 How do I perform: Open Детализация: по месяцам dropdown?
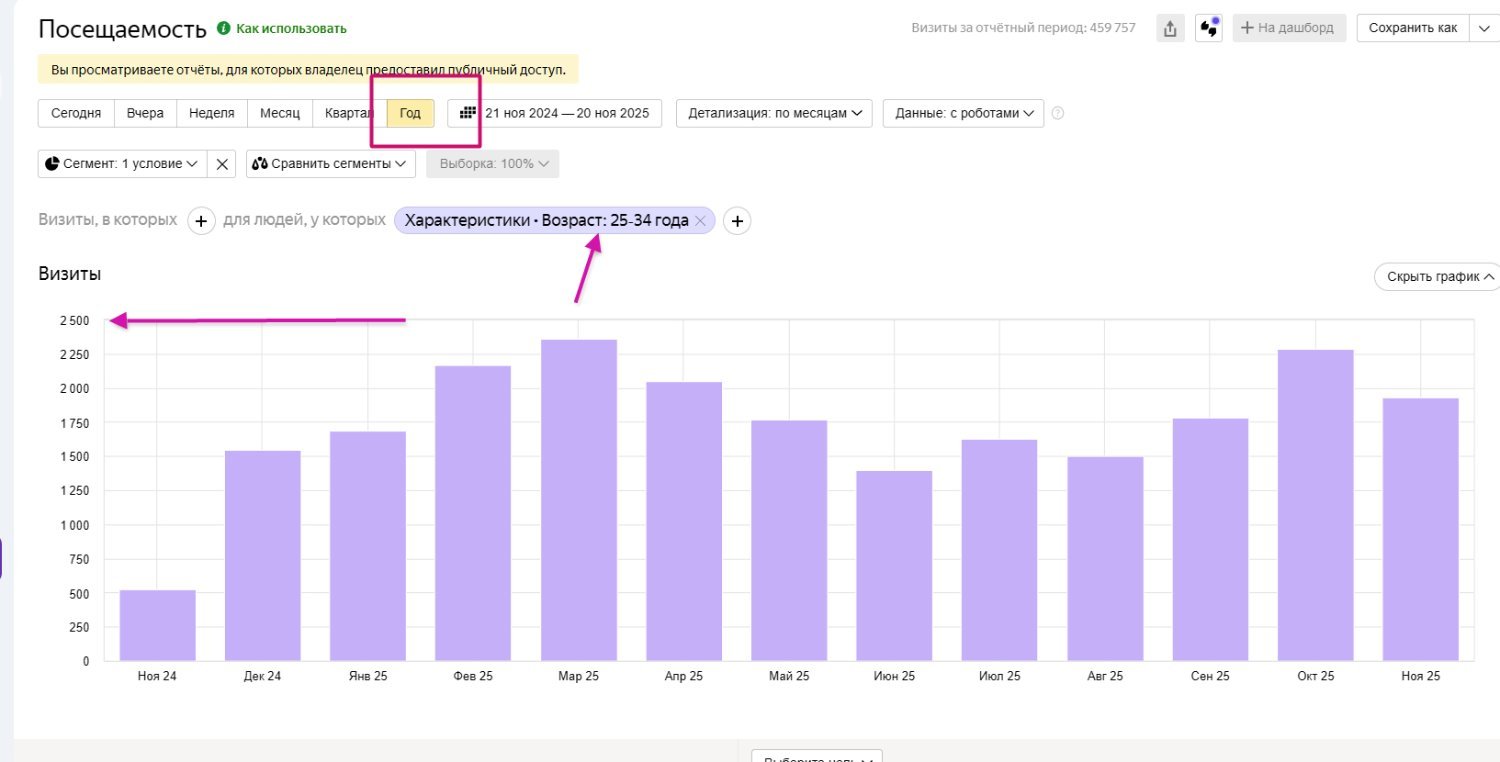coord(774,113)
